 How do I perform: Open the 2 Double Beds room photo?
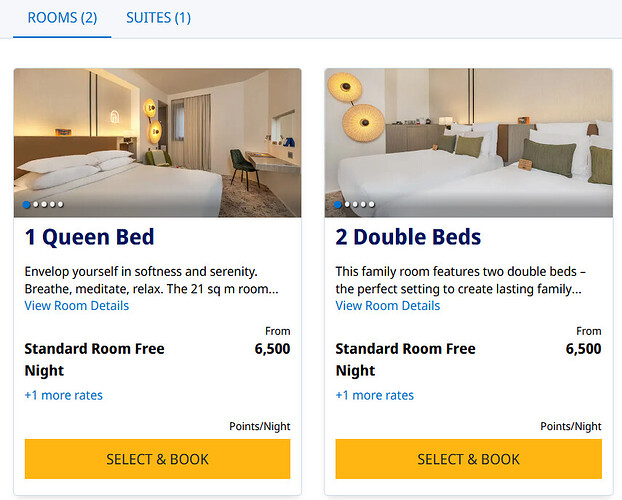tap(468, 143)
